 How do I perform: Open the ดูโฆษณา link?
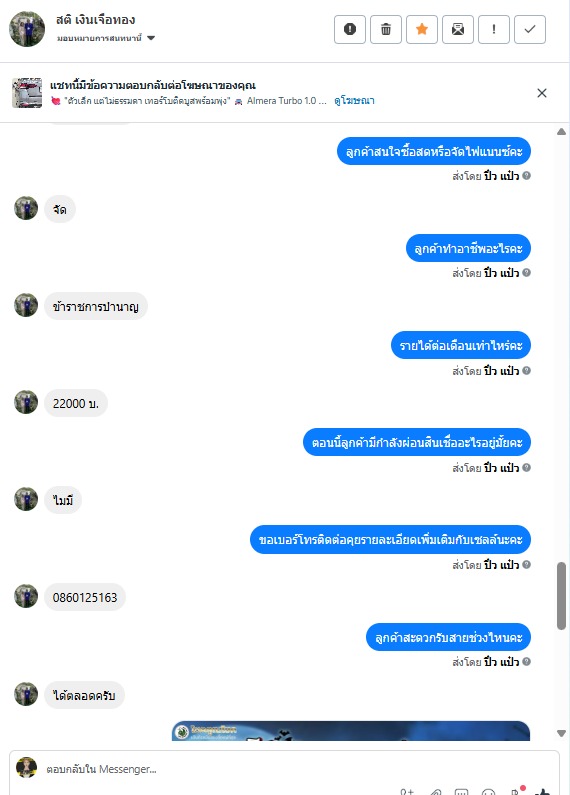tap(354, 101)
